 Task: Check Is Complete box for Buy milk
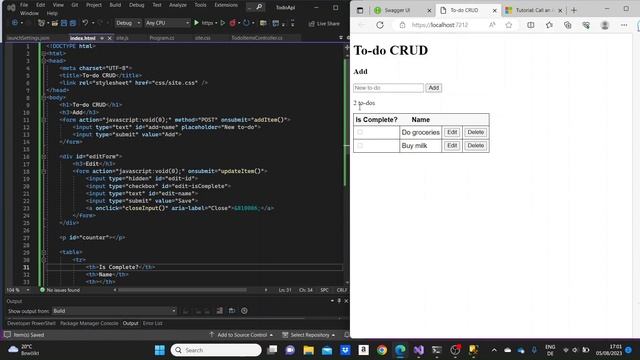pos(360,145)
